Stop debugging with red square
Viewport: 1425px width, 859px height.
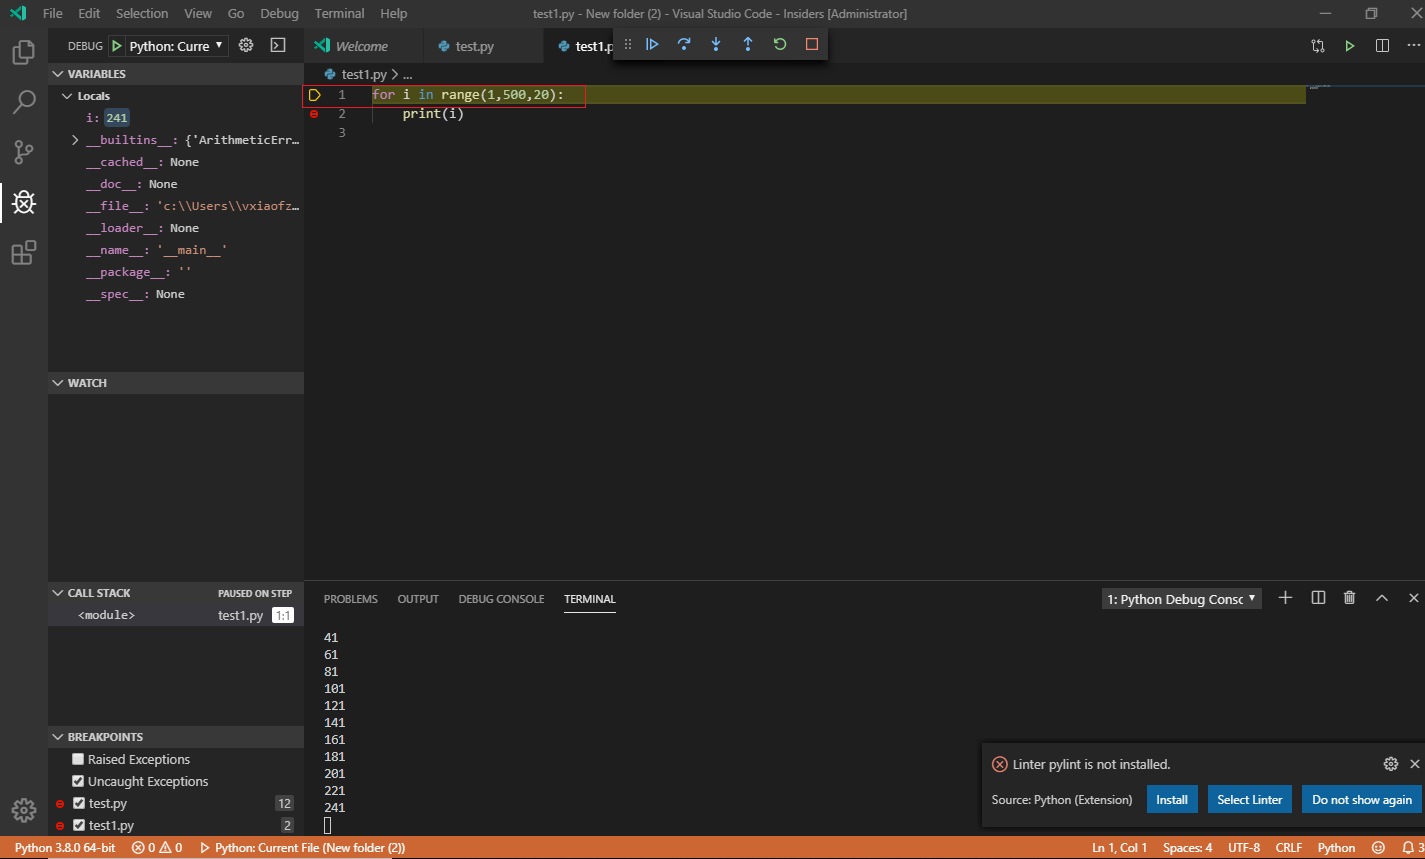point(812,44)
